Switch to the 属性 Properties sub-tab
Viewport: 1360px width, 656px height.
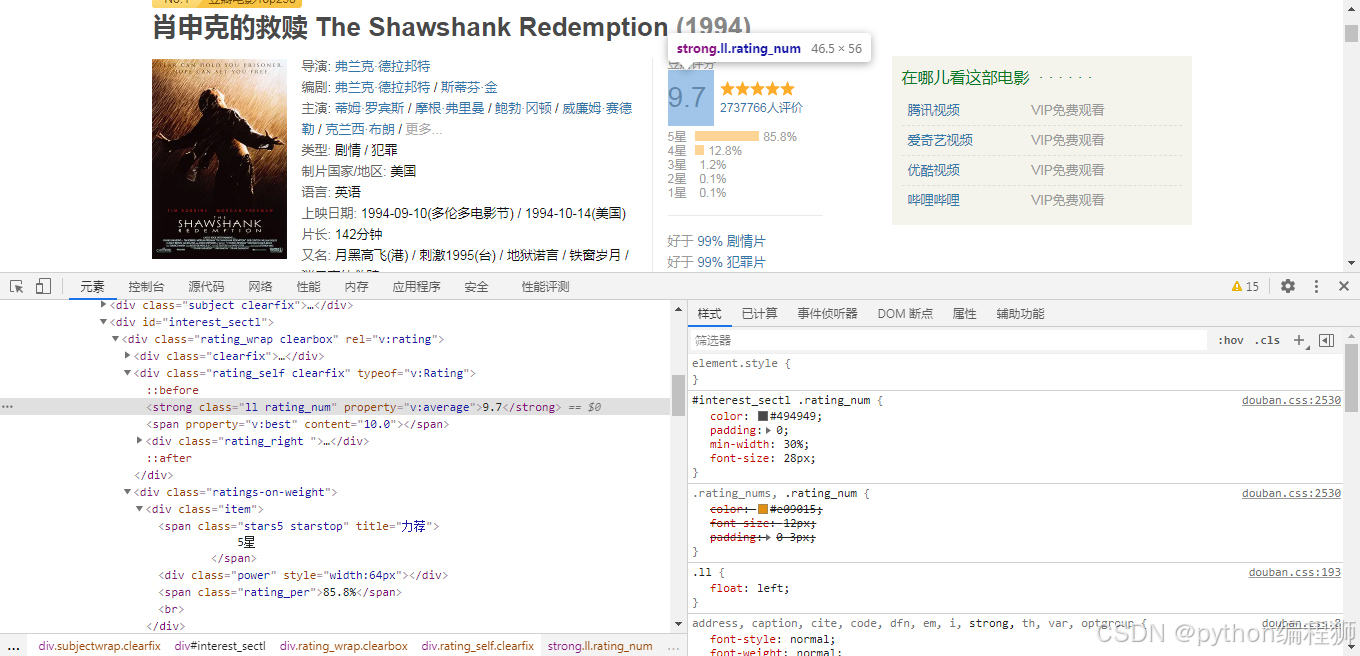[x=964, y=314]
